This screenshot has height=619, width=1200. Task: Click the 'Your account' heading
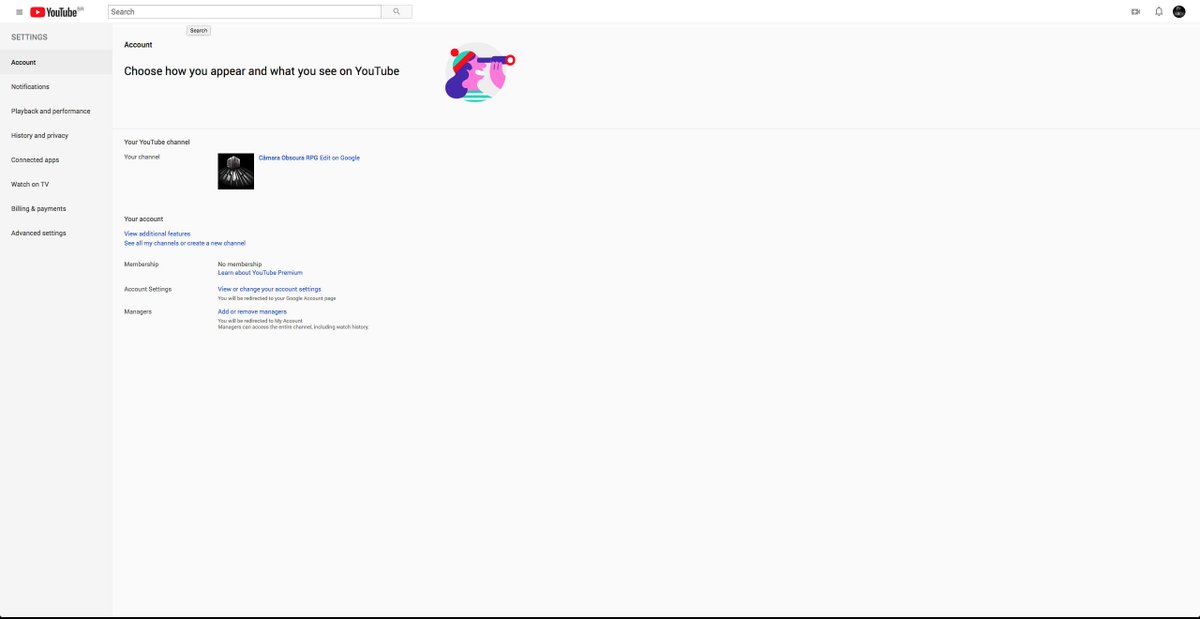(143, 218)
